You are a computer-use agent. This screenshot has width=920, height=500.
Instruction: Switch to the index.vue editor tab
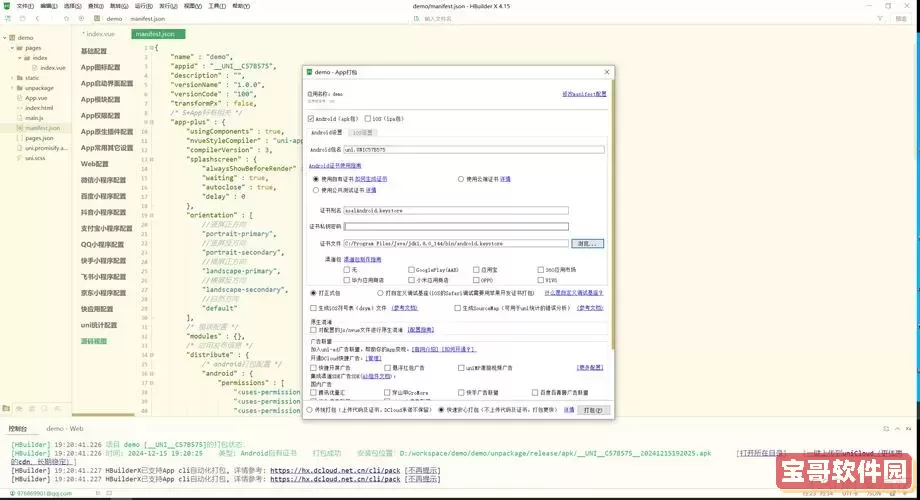pyautogui.click(x=100, y=34)
